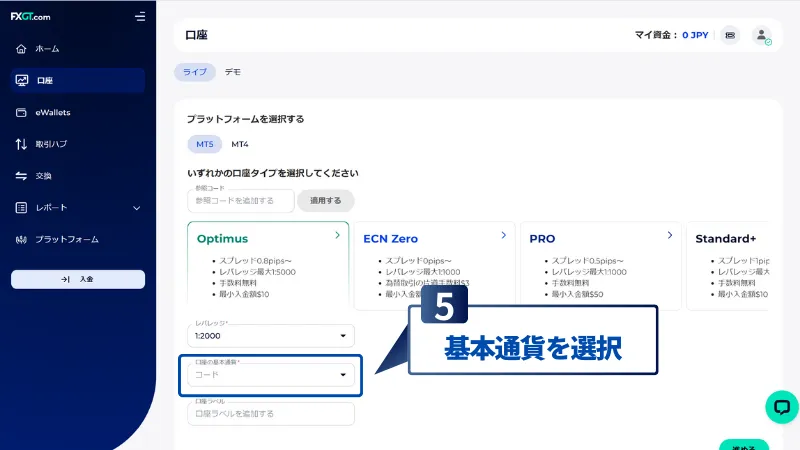800x450 pixels.
Task: Expand ECN Zero details chevron
Action: (504, 235)
